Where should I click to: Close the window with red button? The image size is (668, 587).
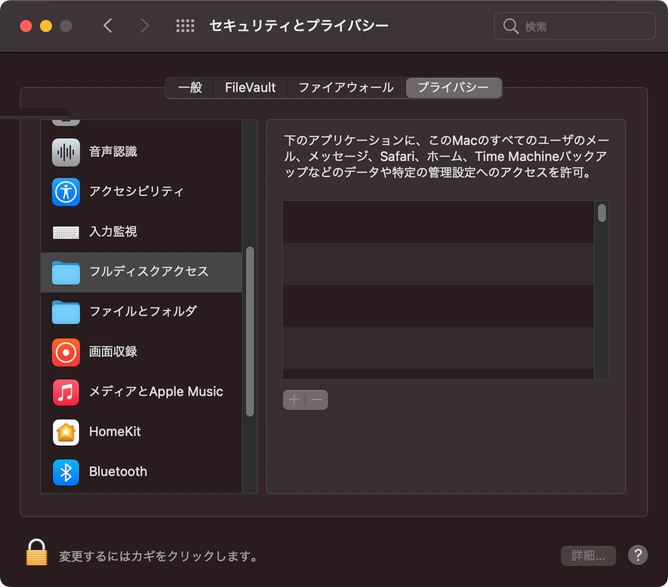tap(26, 26)
